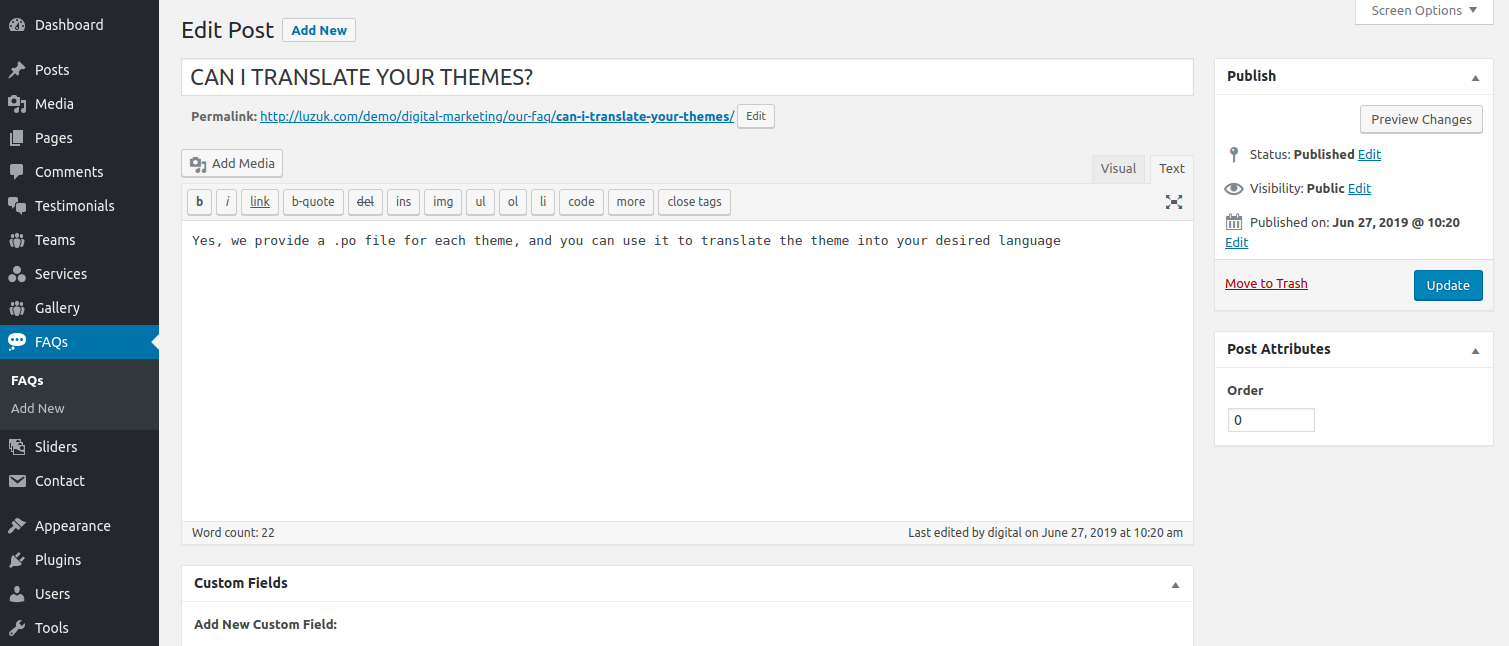Viewport: 1509px width, 646px height.
Task: Collapse the Post Attributes panel
Action: pyautogui.click(x=1475, y=350)
